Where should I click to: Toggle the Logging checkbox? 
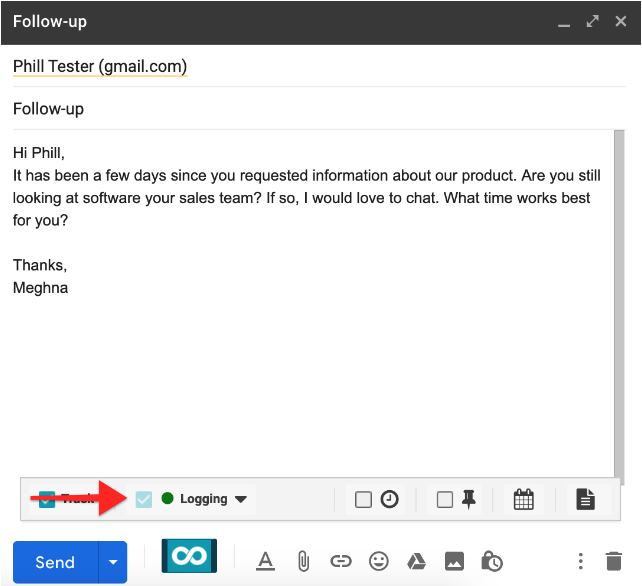tap(144, 499)
